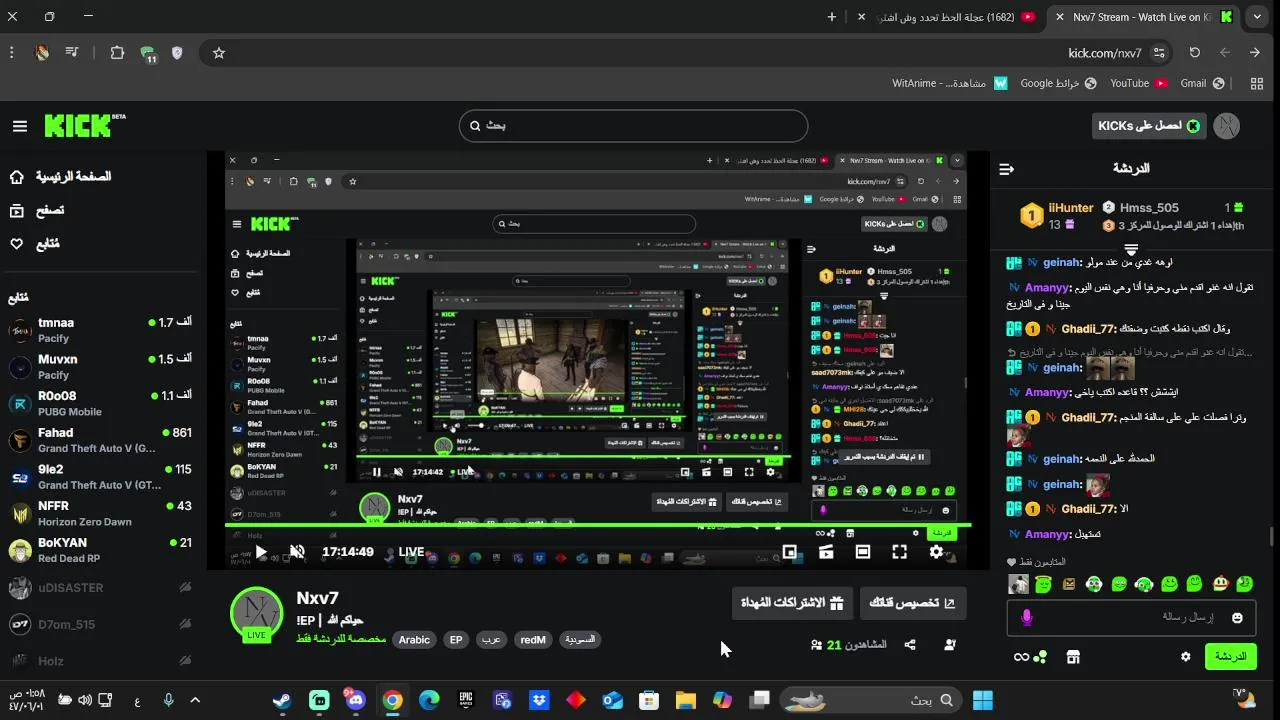Click the green stream progress bar
This screenshot has height=720, width=1280.
(598, 527)
